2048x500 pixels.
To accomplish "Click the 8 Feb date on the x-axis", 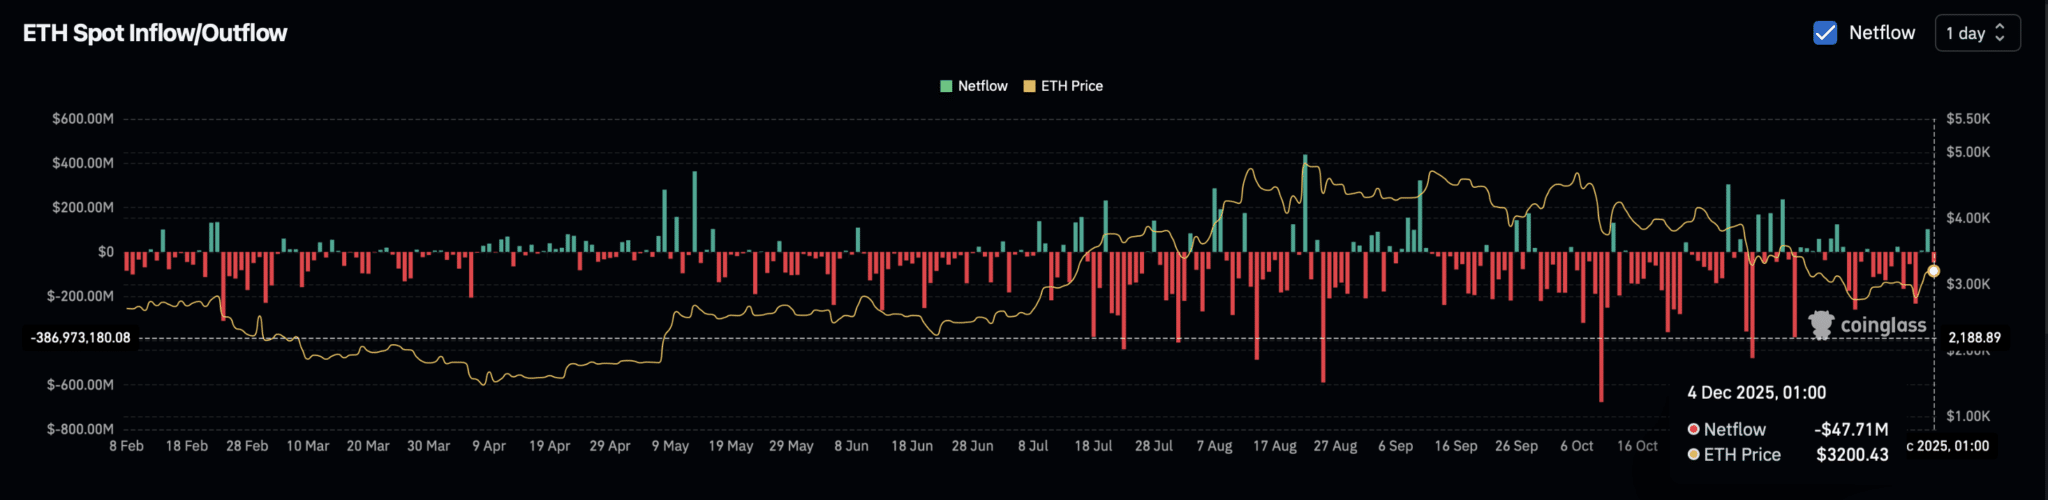I will pos(126,446).
